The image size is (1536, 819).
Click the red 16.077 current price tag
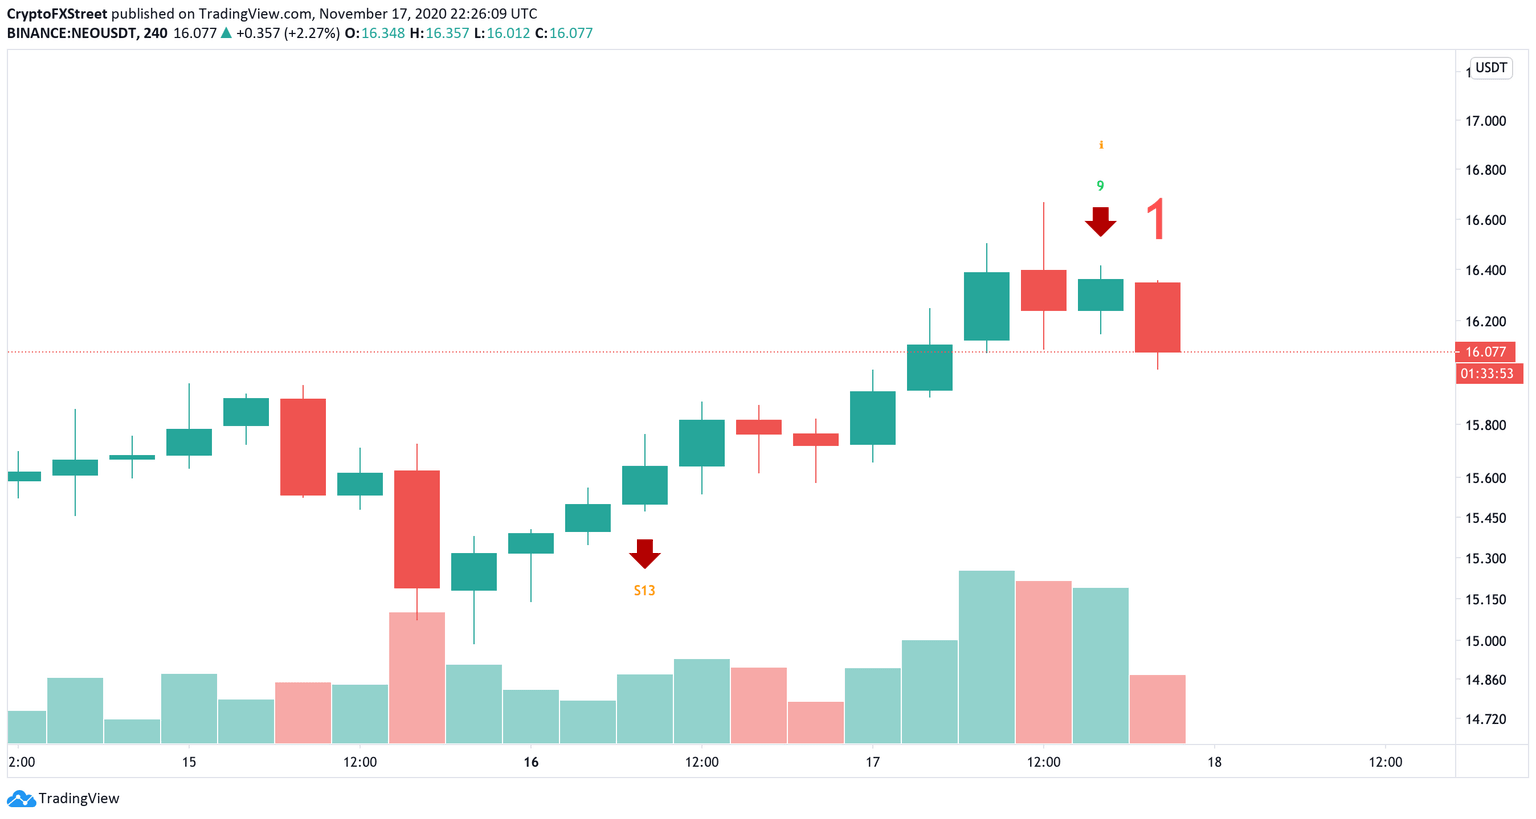1486,352
